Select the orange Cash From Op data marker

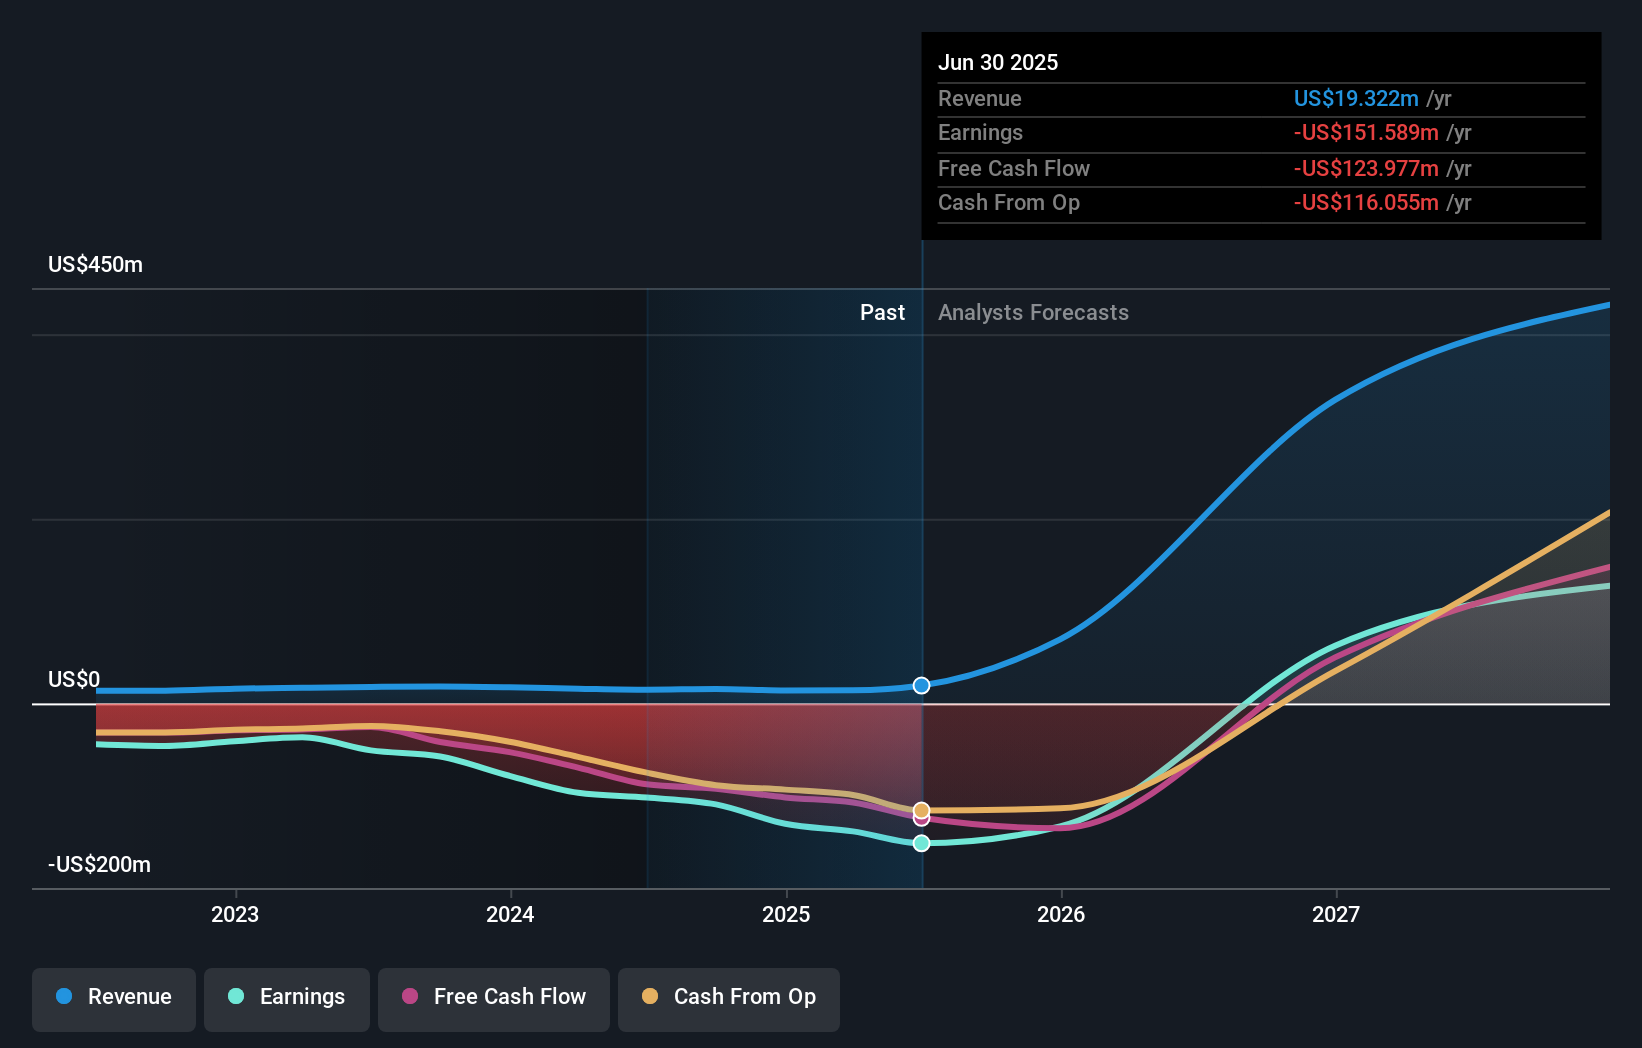922,810
